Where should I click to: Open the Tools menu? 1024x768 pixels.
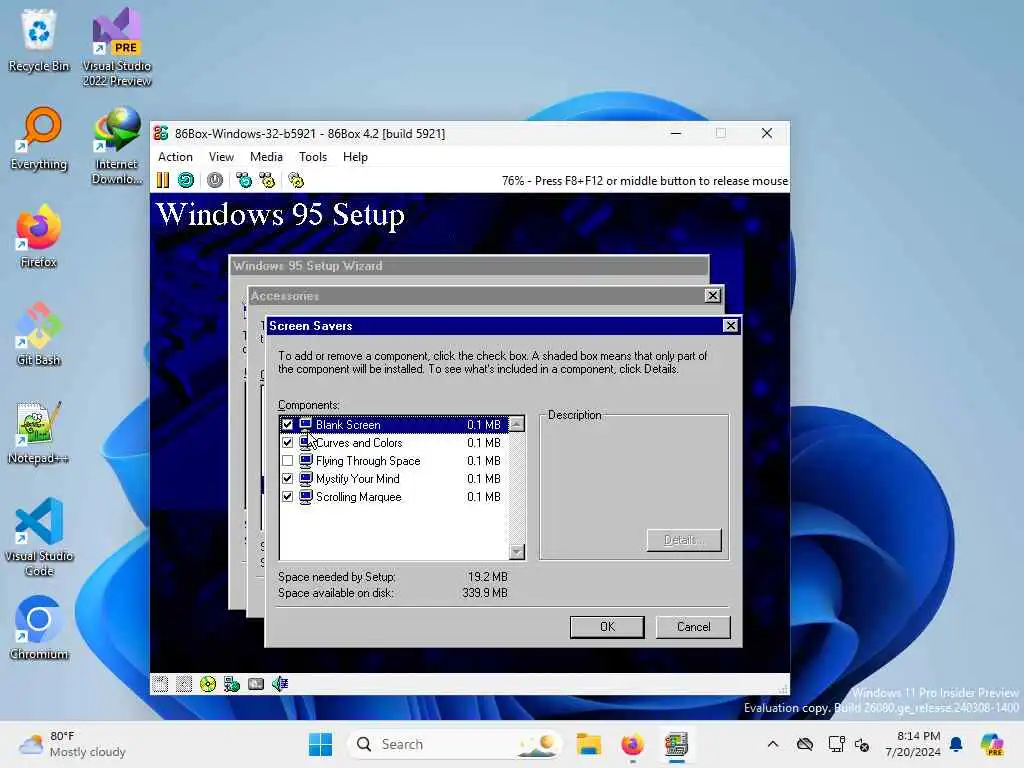click(313, 157)
